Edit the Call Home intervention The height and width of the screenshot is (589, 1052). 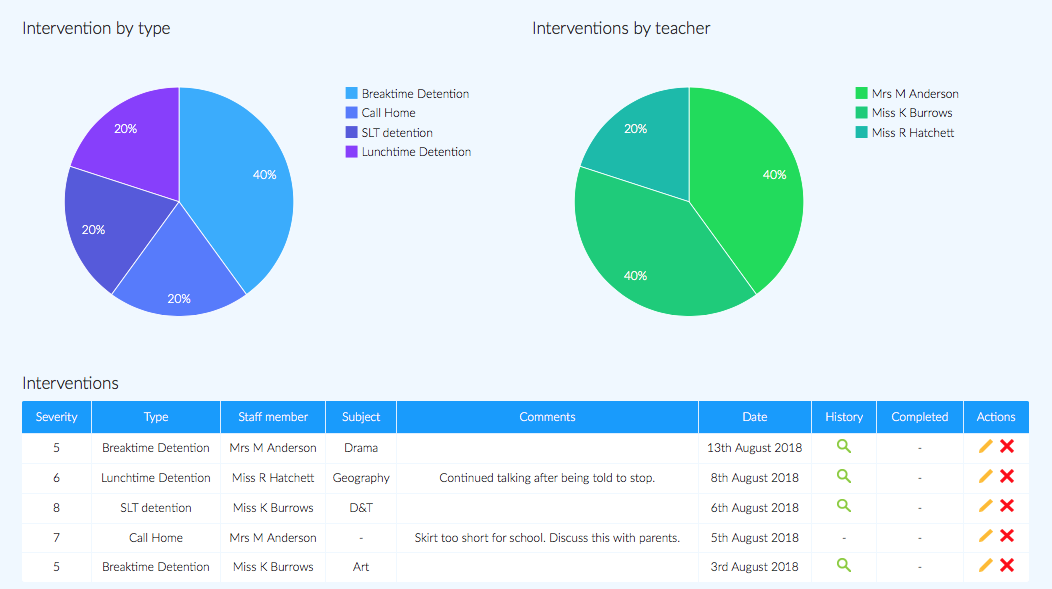click(x=985, y=536)
